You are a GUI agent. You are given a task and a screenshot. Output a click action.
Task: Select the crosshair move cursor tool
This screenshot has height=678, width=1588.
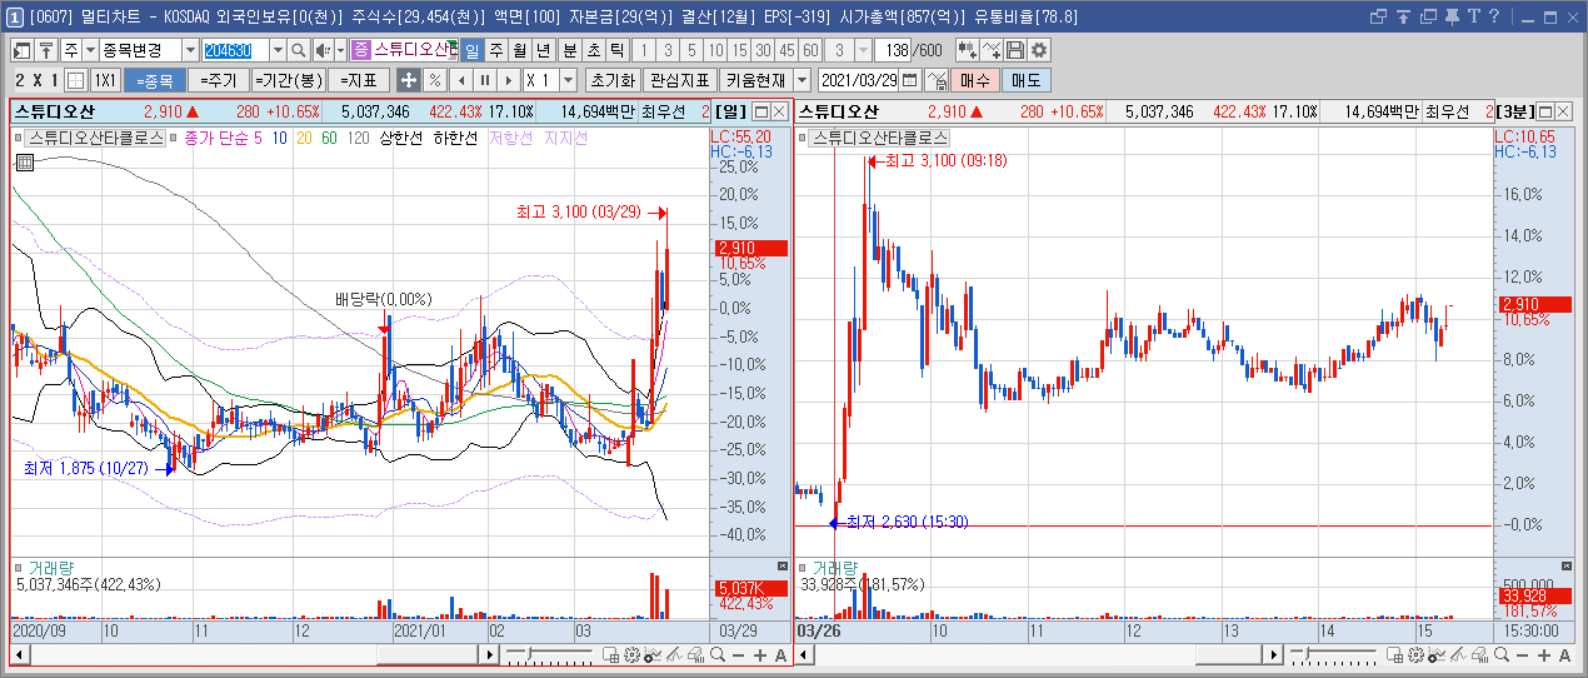408,80
